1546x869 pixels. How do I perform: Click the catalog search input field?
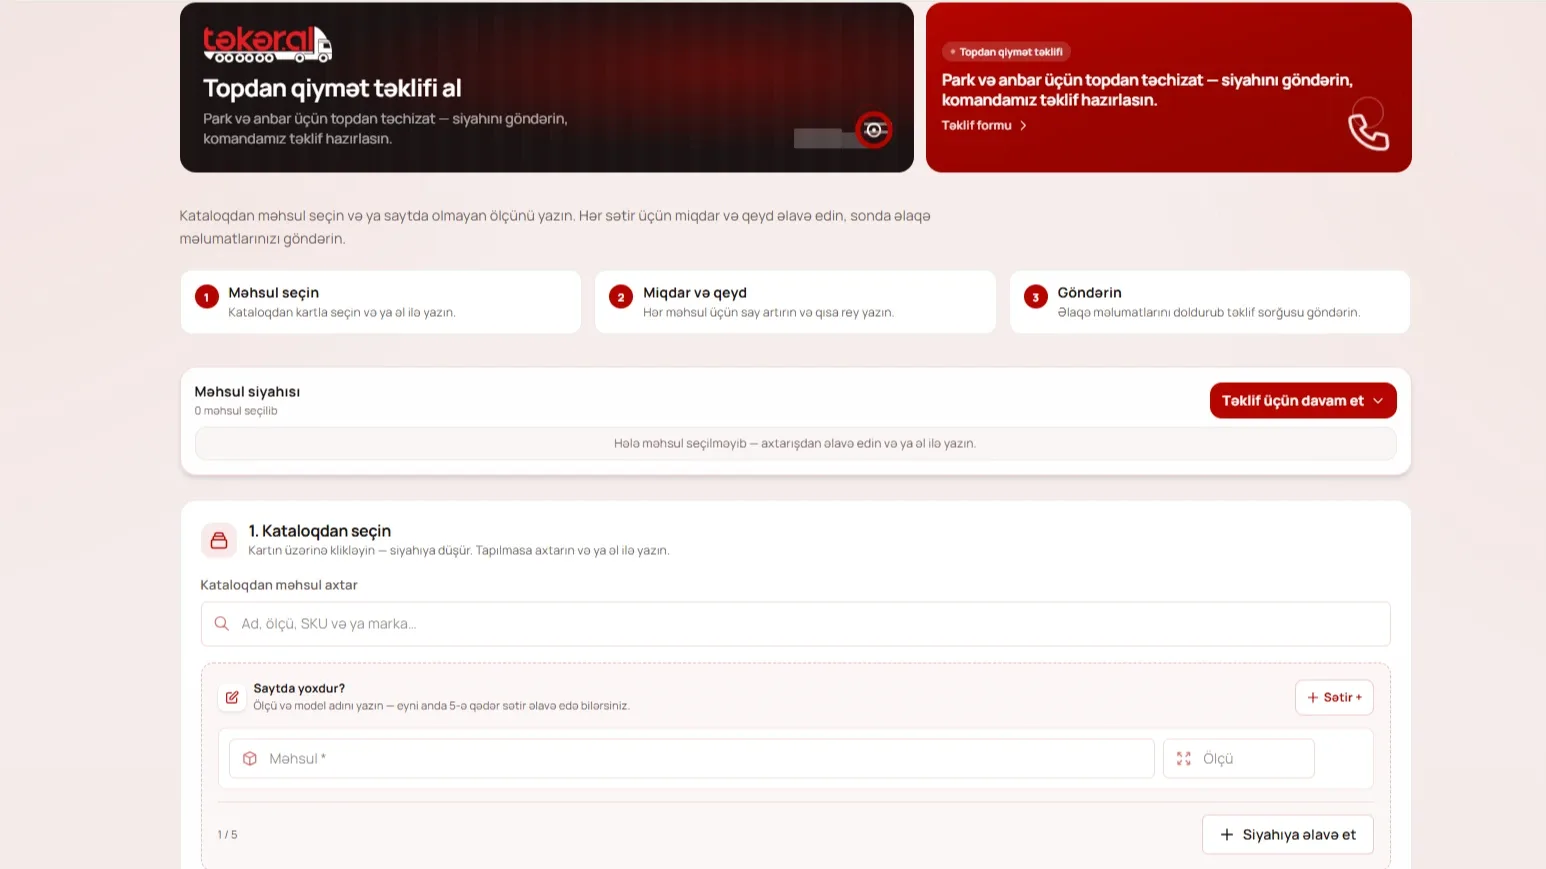point(795,624)
